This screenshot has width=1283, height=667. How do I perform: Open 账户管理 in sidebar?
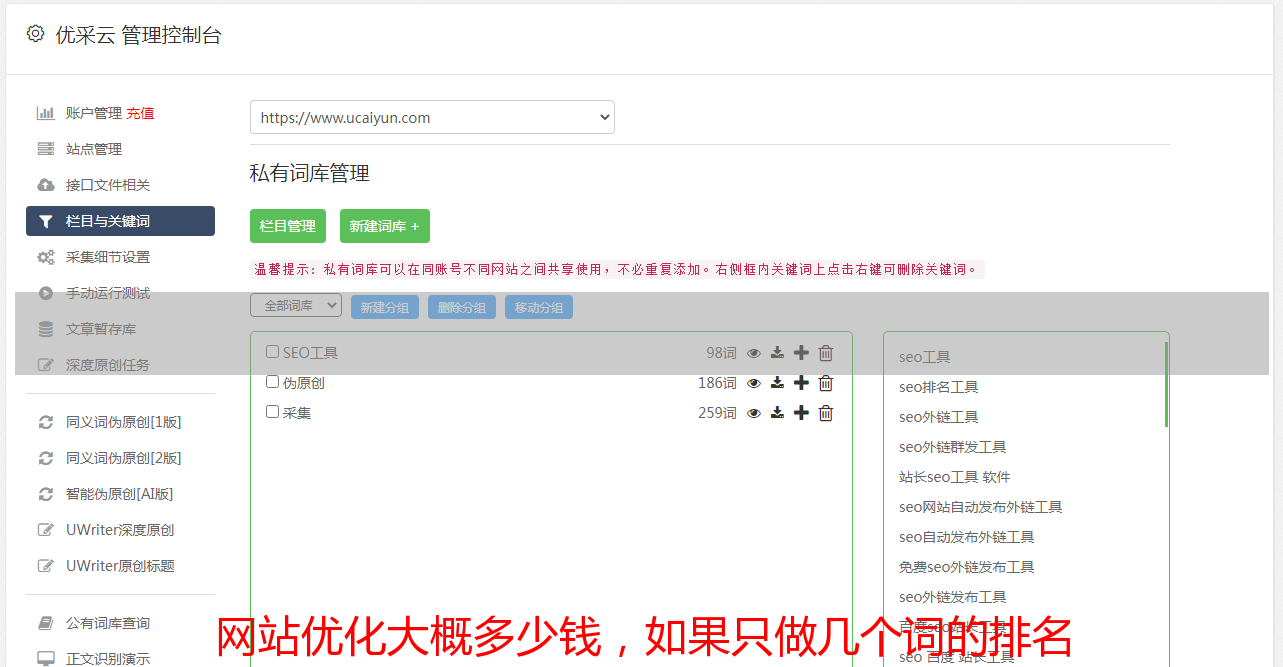click(94, 113)
